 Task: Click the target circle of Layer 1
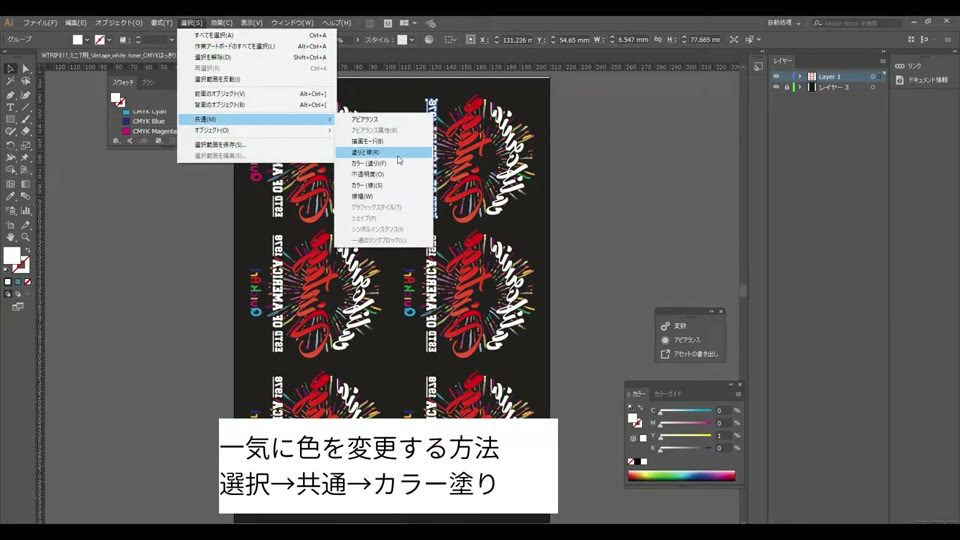point(872,77)
